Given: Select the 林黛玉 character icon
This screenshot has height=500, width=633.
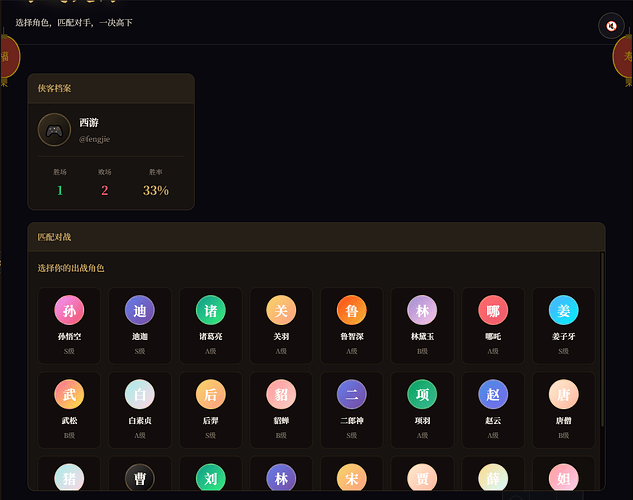Looking at the screenshot, I should 422,310.
